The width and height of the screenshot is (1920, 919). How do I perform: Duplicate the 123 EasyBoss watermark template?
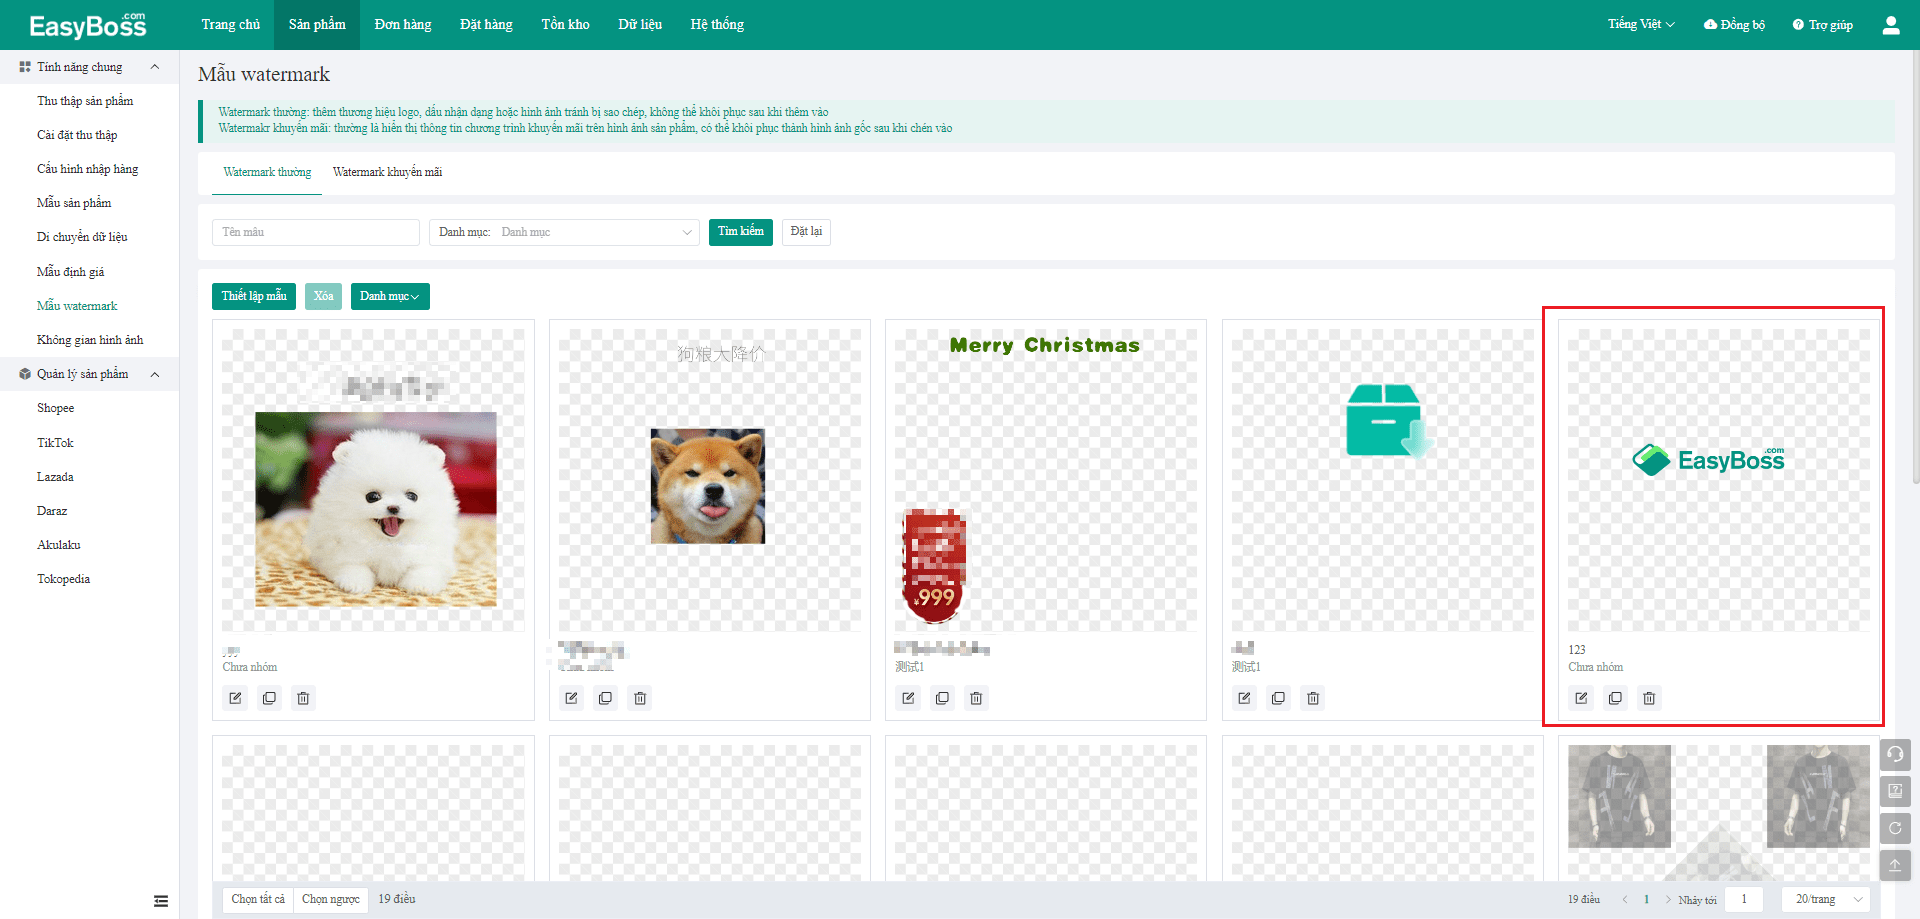coord(1615,698)
